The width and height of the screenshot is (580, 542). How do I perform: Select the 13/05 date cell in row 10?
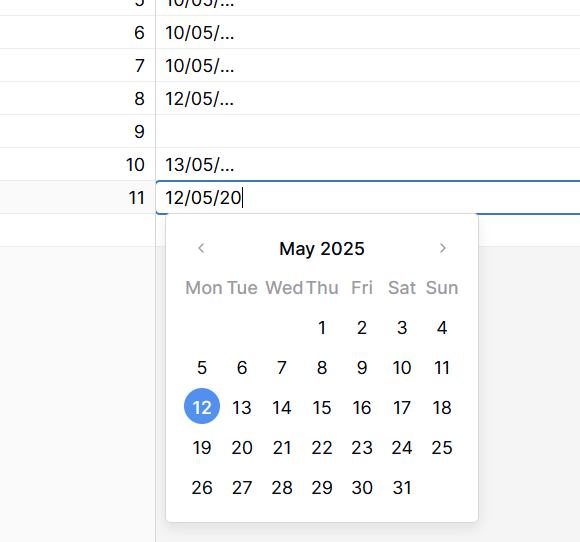point(368,164)
